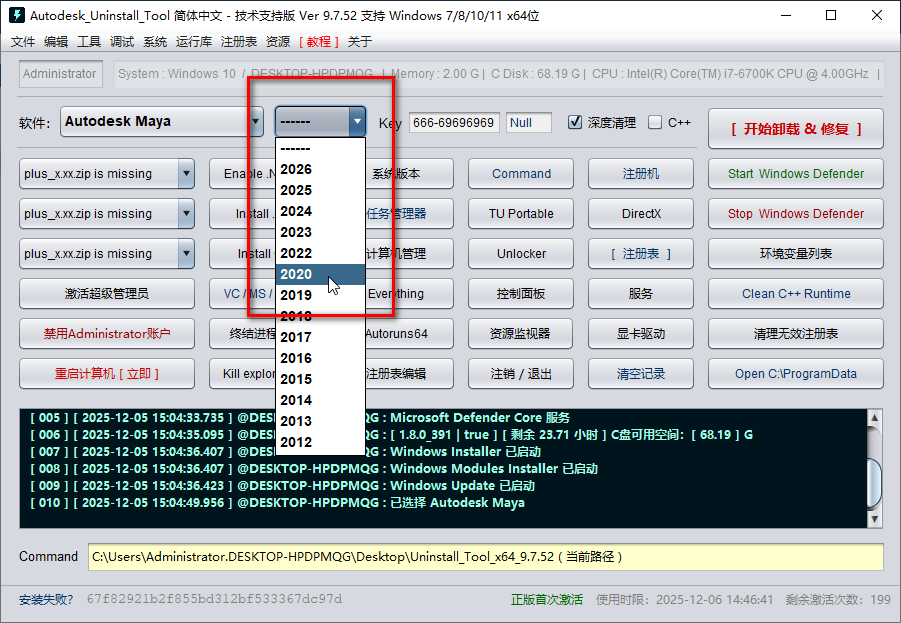This screenshot has width=901, height=623.
Task: Click the [ 注册表 ] button
Action: (641, 253)
